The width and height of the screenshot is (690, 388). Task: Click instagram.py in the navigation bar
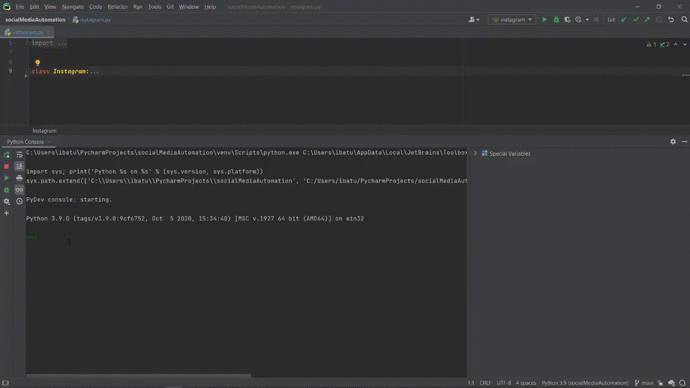pyautogui.click(x=92, y=20)
